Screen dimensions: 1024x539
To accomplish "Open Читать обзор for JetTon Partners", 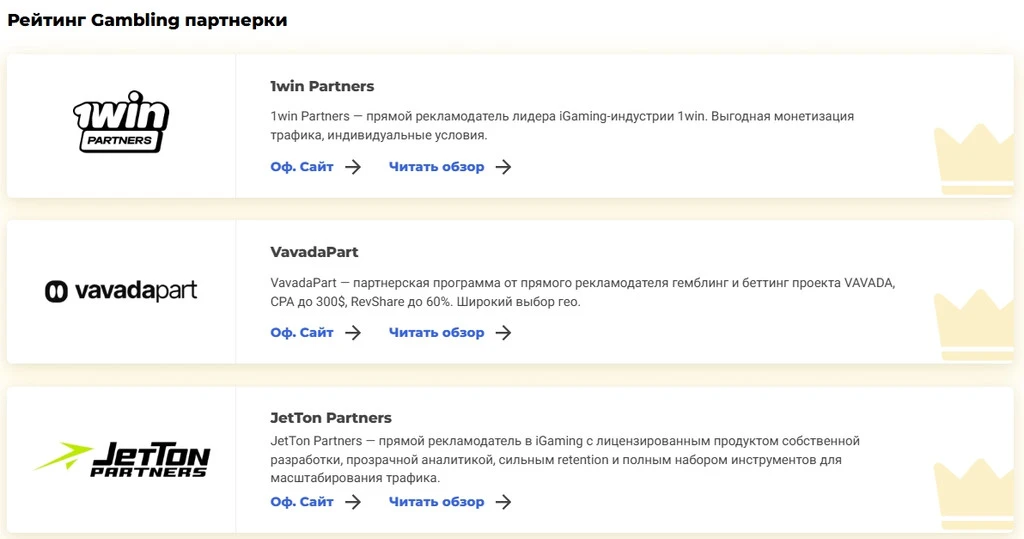I will point(436,502).
